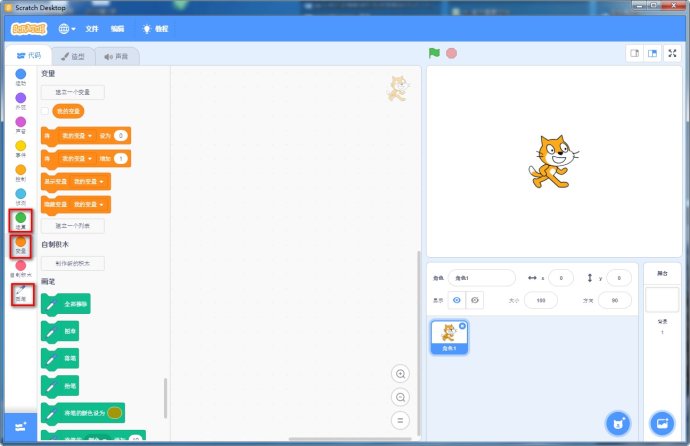This screenshot has height=446, width=690.
Task: Click value 1 in the 增加 change block
Action: tap(121, 159)
